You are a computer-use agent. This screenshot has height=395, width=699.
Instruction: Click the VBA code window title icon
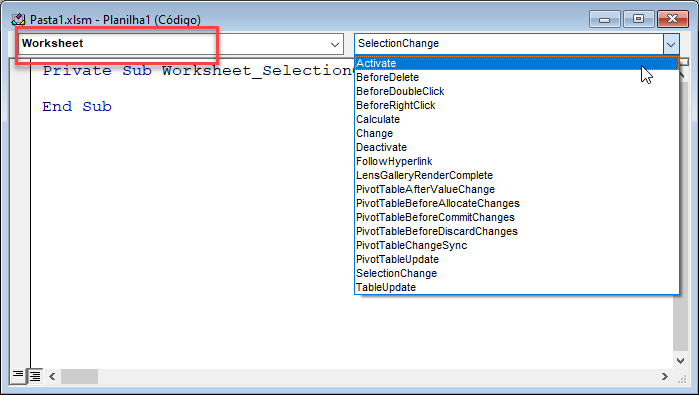(x=18, y=20)
